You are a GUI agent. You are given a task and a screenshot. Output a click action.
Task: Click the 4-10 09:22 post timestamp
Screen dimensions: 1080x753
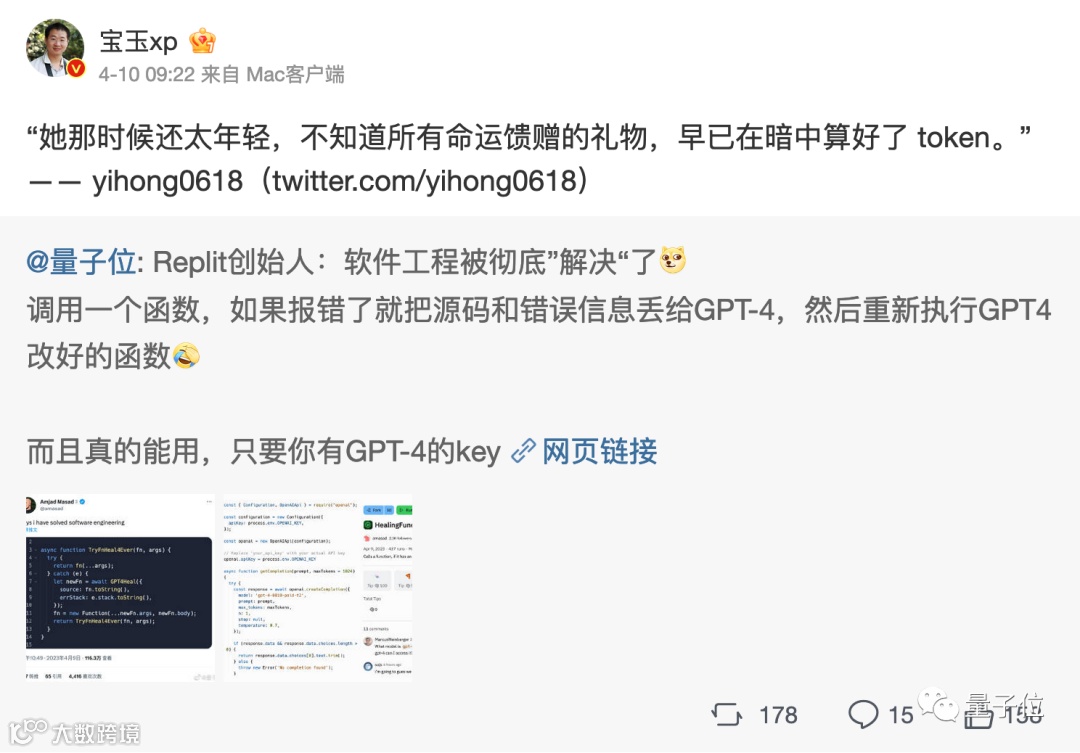coord(147,74)
